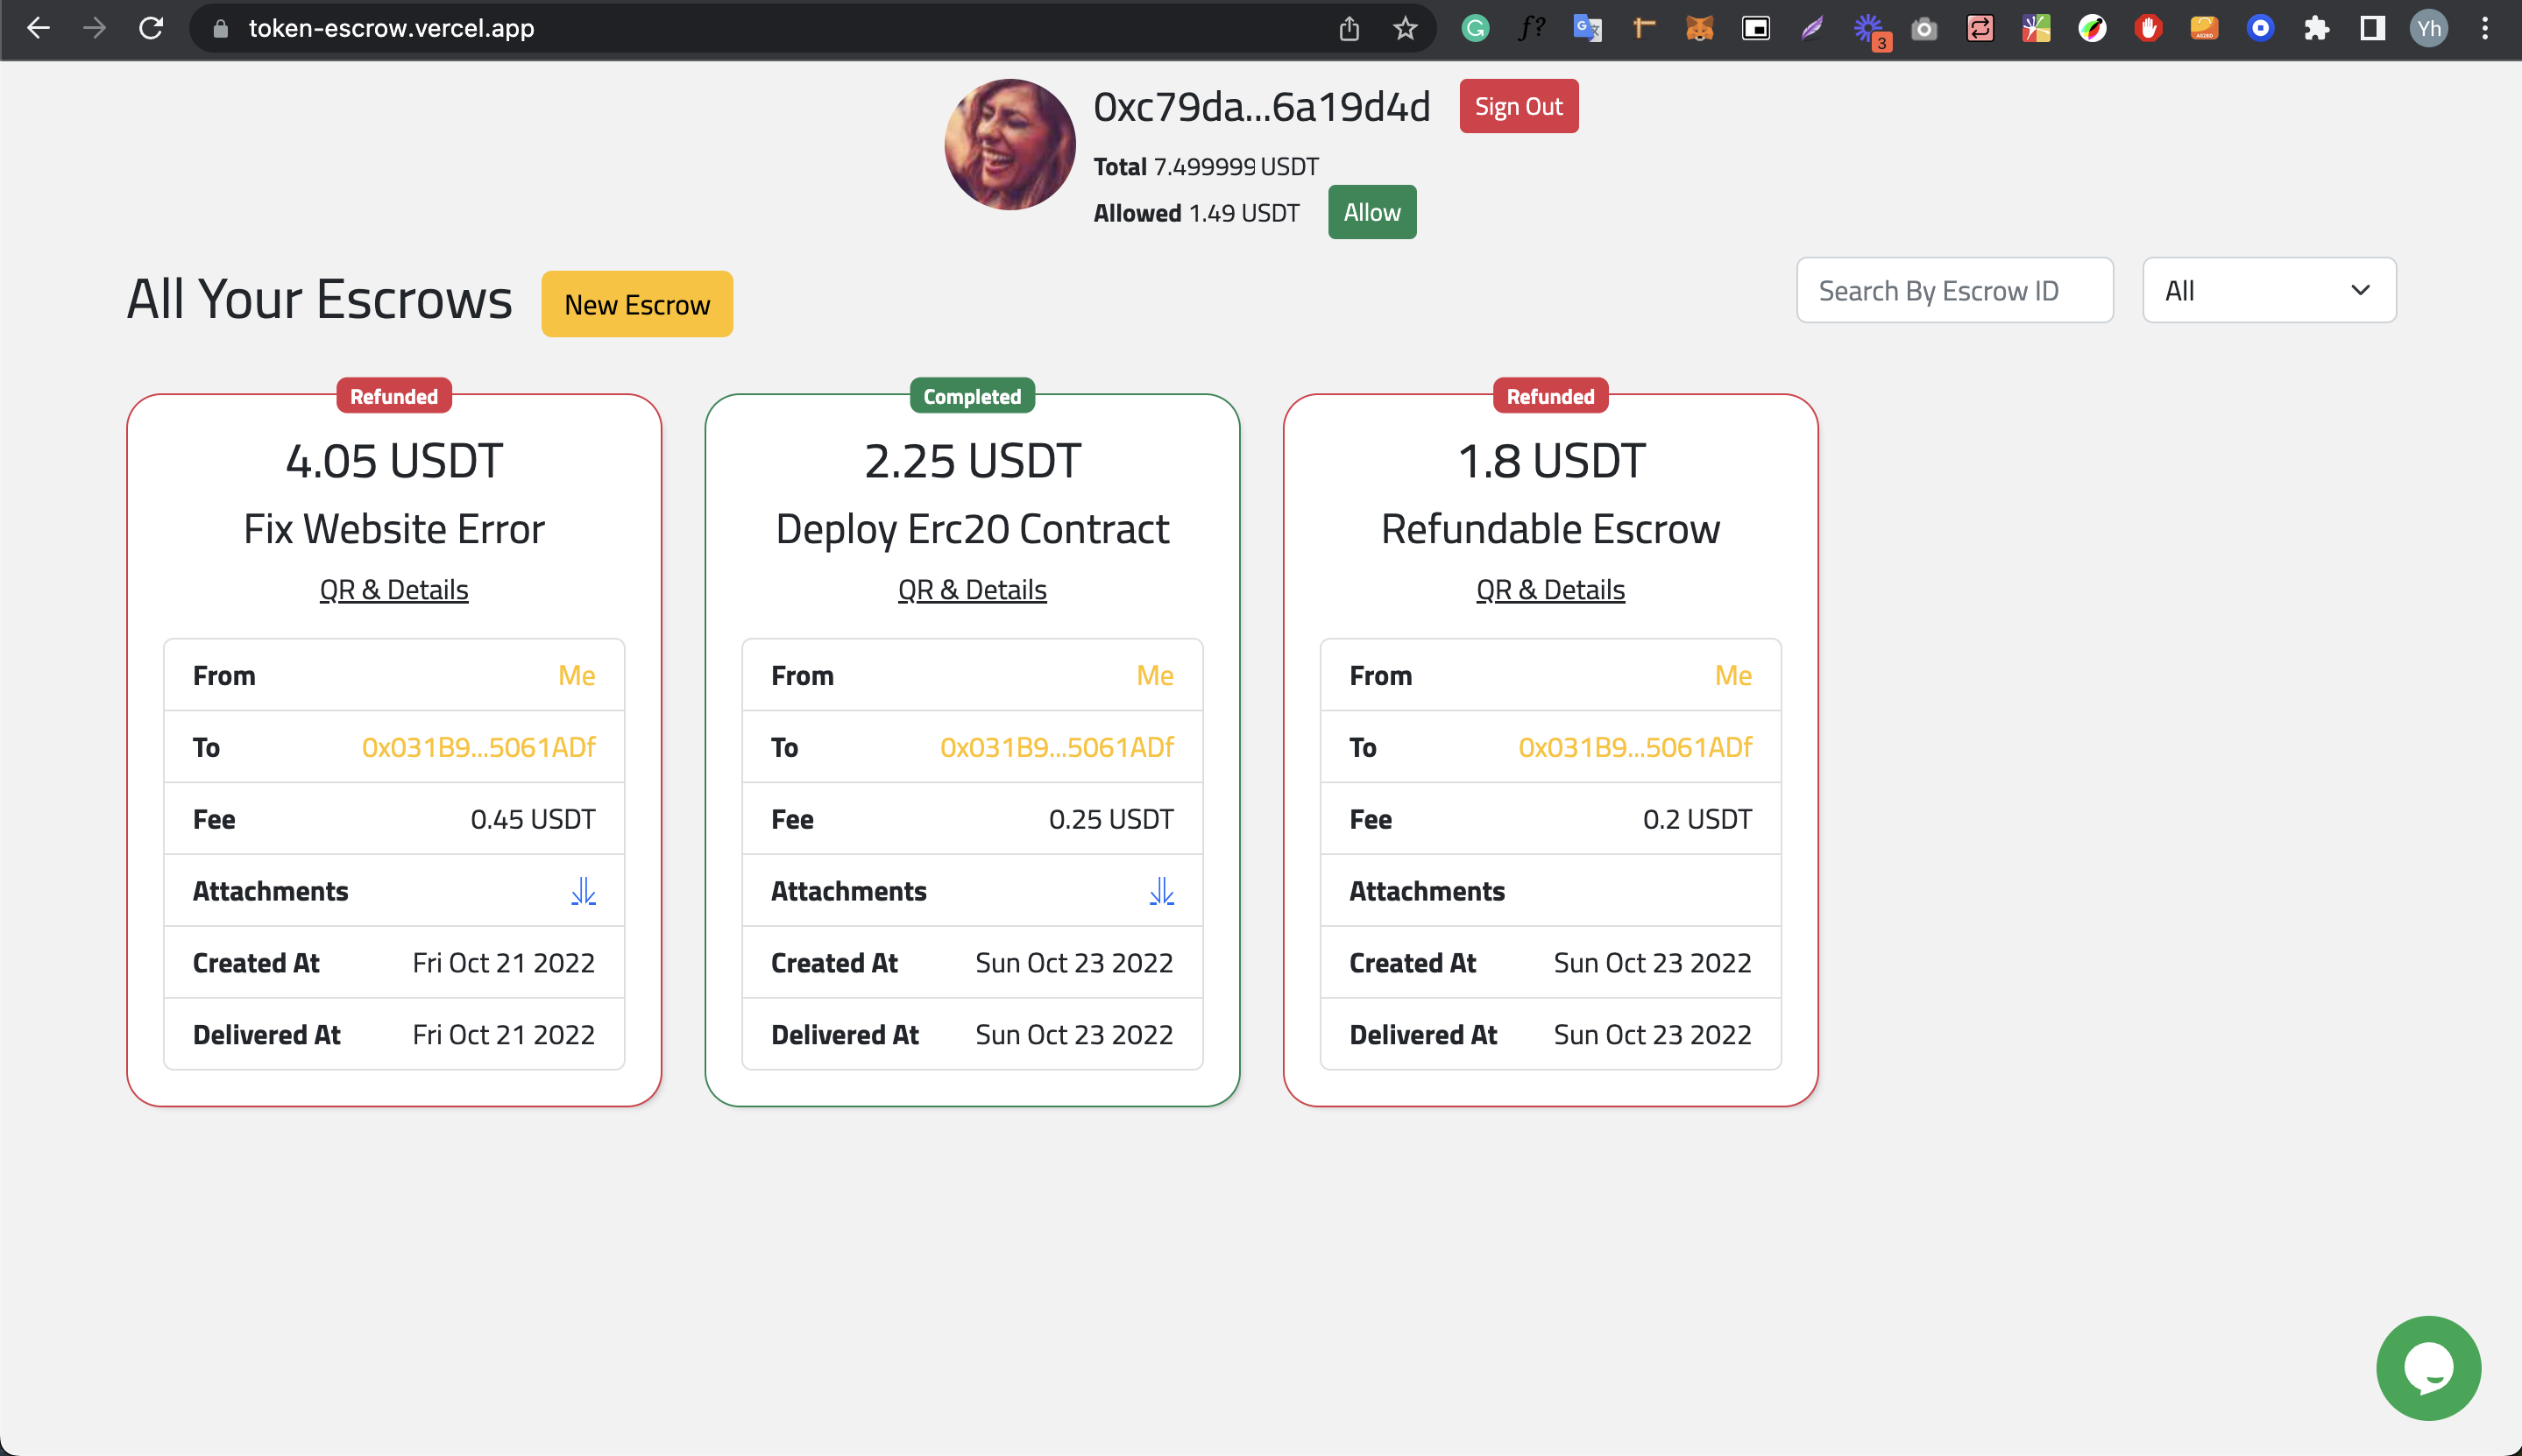Screen dimensions: 2522x1456
Task: Download attachments of Fix Website Error escrow
Action: pyautogui.click(x=583, y=890)
